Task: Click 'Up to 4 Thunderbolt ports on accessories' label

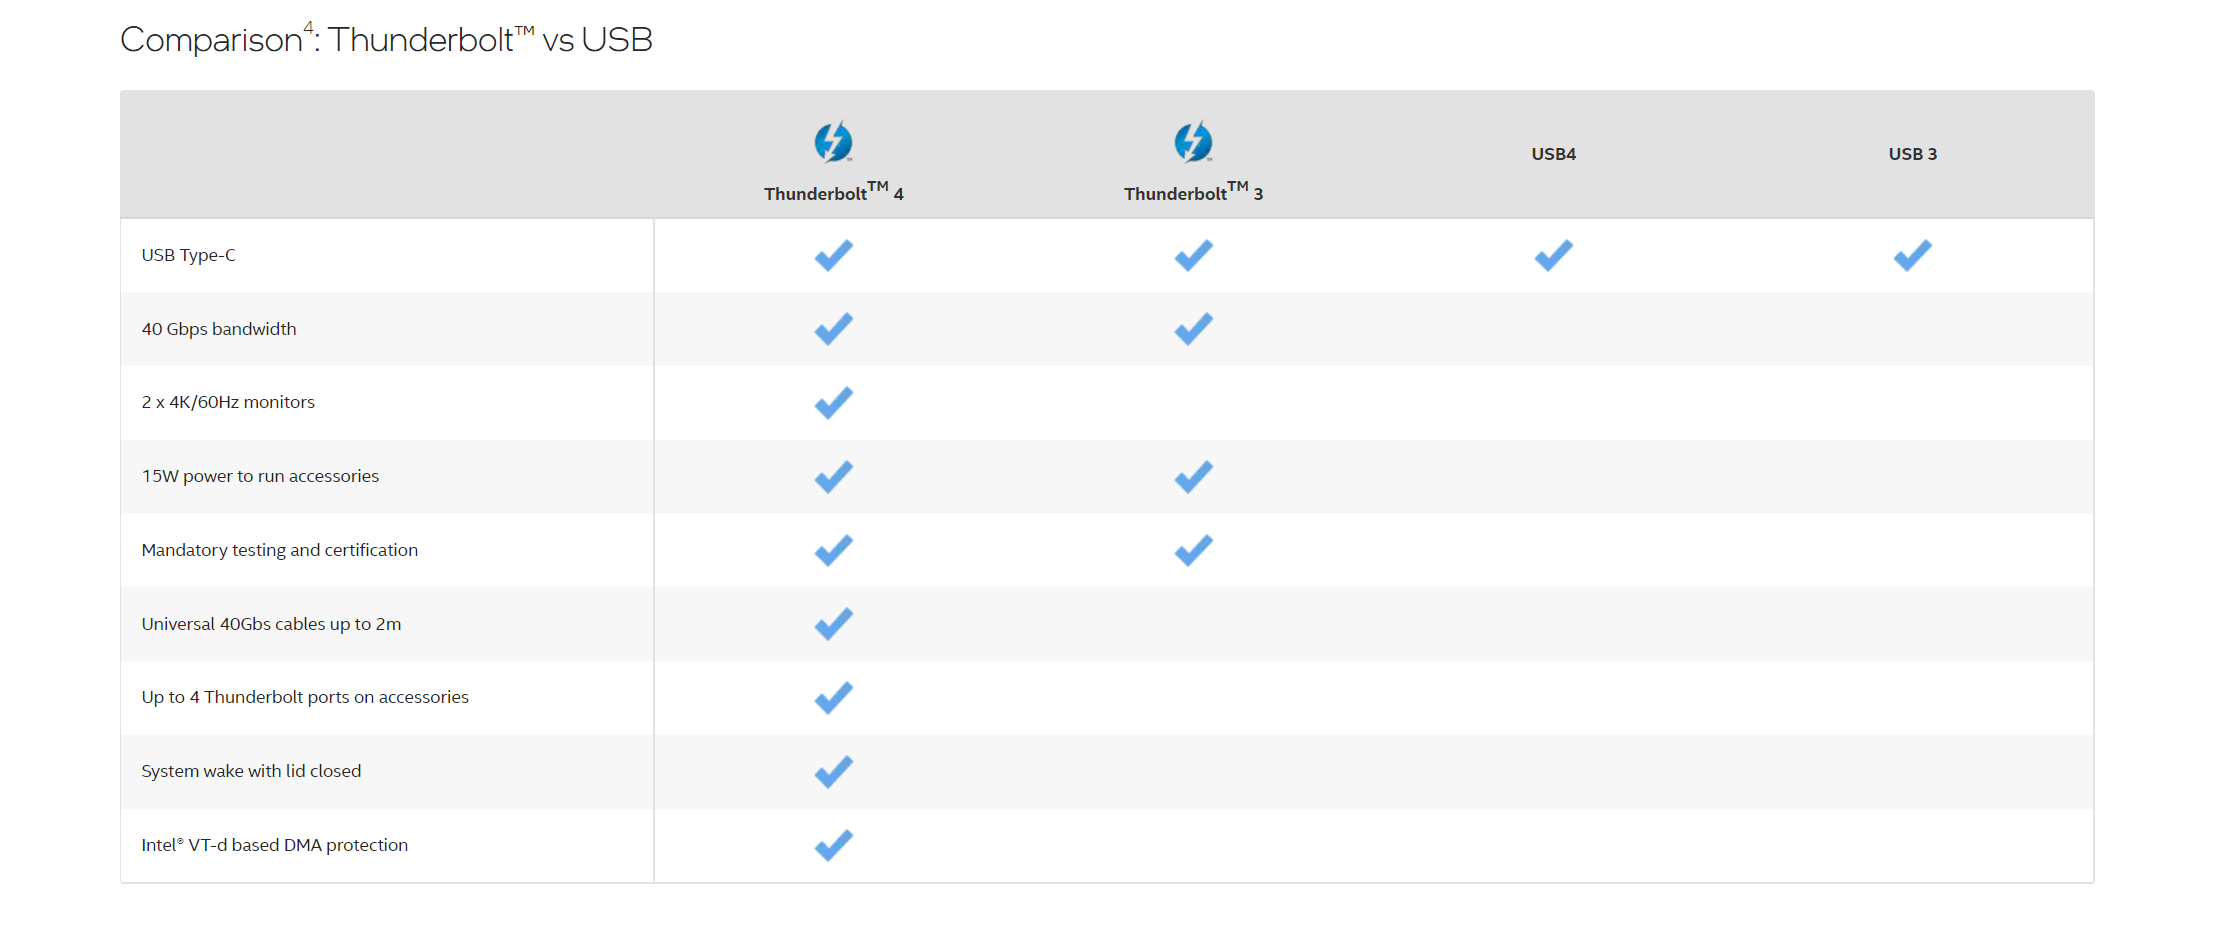Action: coord(305,697)
